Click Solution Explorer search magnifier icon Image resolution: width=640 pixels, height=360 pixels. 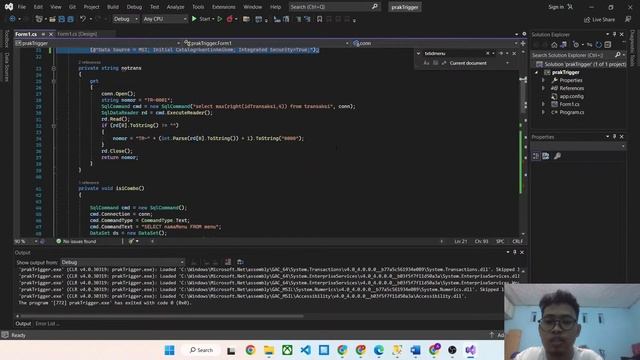618,55
